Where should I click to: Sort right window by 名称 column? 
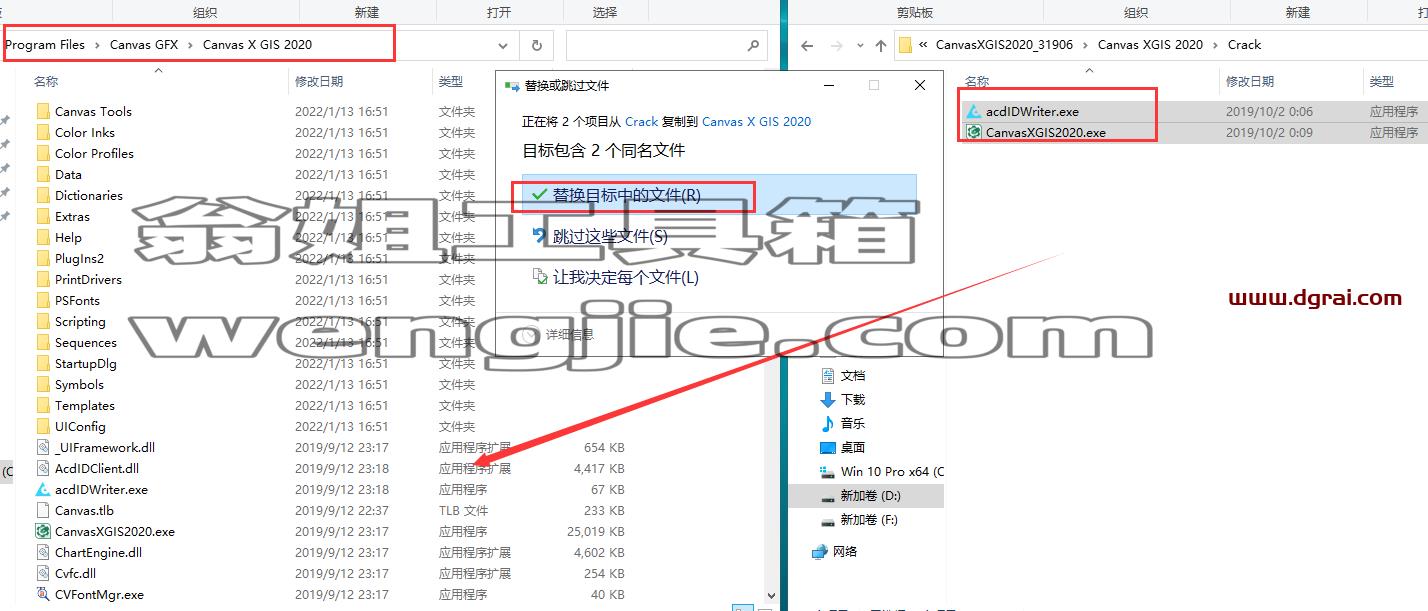tap(977, 81)
